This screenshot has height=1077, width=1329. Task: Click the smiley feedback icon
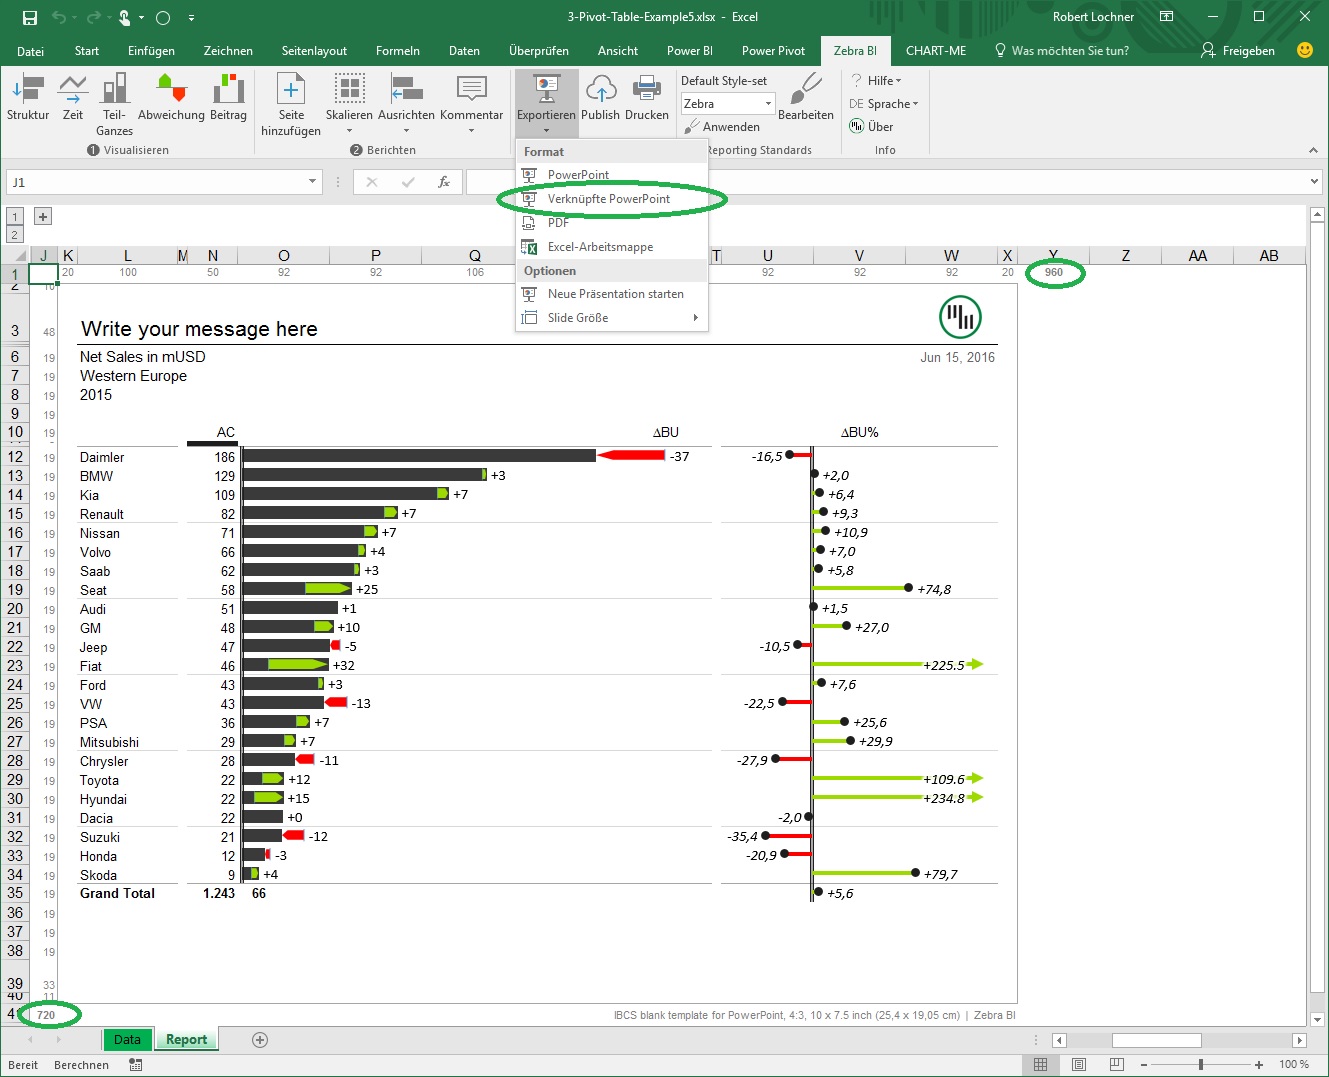tap(1305, 50)
